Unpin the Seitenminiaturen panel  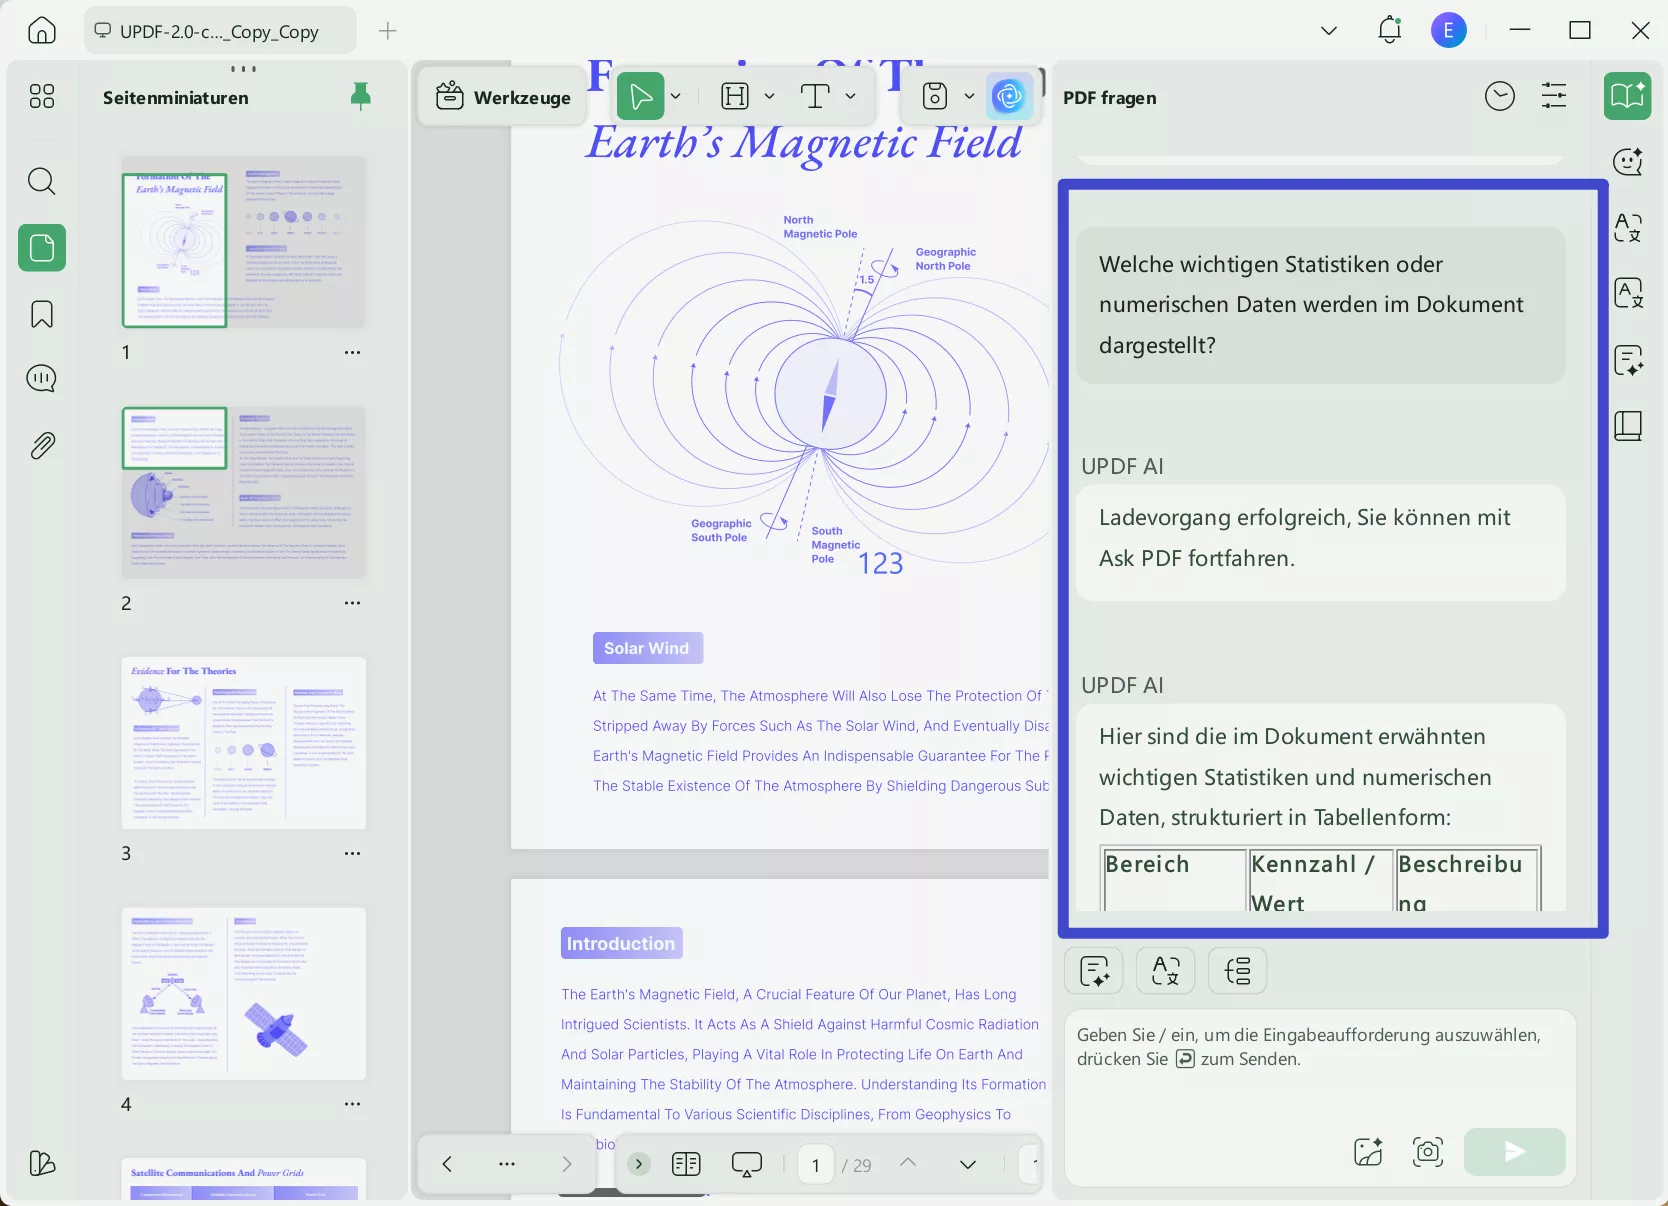click(x=361, y=96)
